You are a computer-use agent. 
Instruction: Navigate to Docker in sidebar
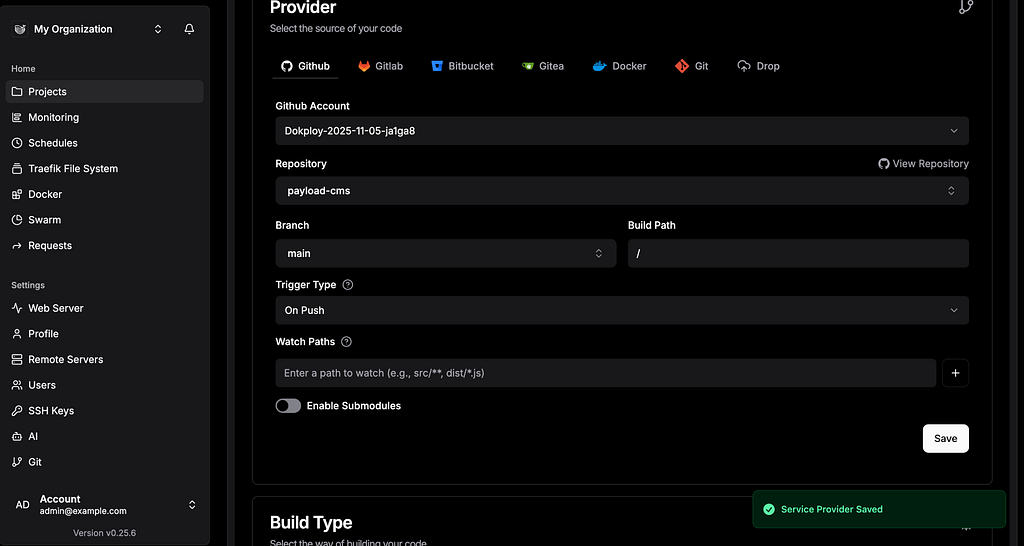(104, 194)
